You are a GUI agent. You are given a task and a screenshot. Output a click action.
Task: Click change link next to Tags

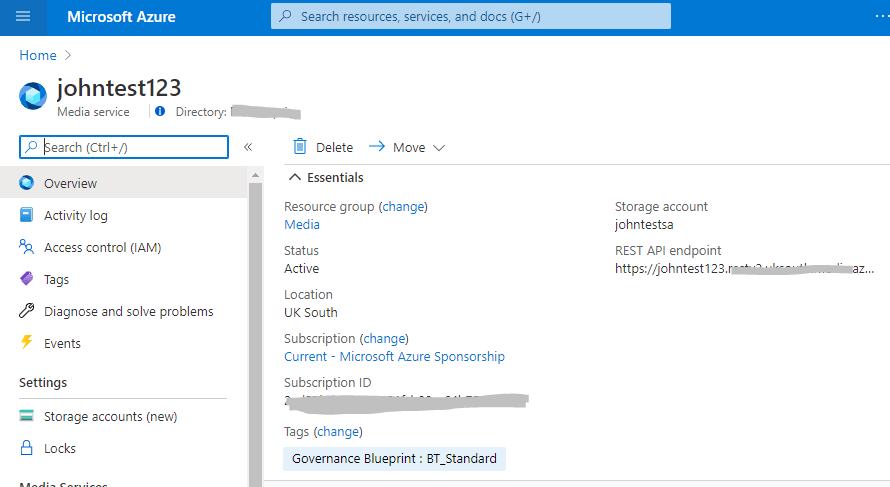pyautogui.click(x=338, y=431)
